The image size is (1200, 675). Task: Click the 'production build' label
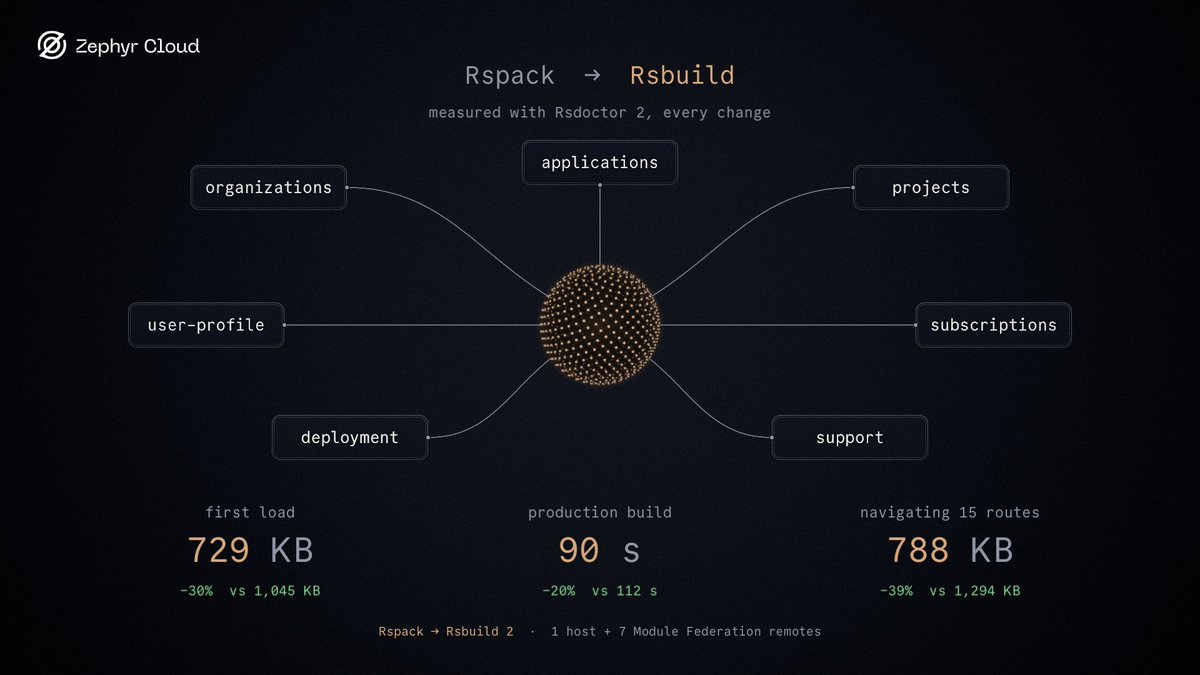tap(600, 512)
